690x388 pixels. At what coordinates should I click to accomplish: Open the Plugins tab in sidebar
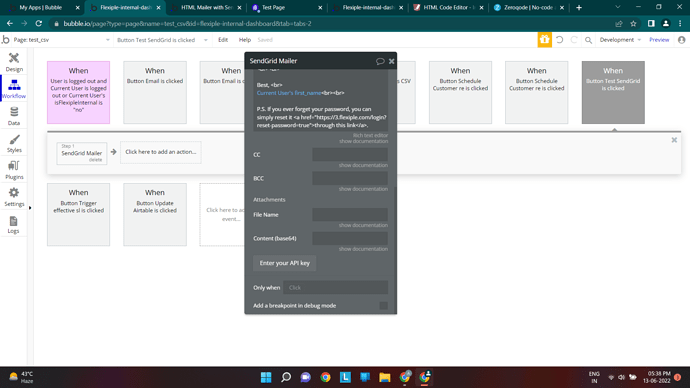pos(14,170)
